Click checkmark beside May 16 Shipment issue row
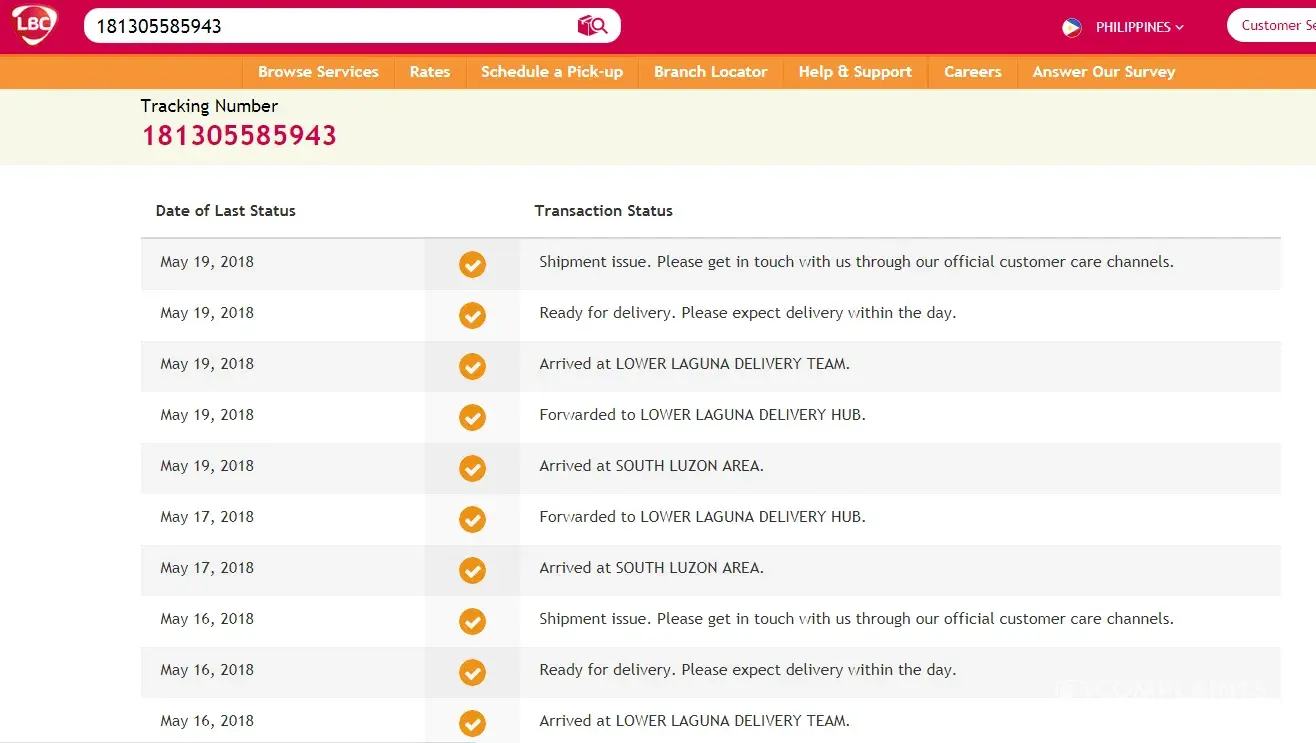This screenshot has height=743, width=1316. coord(472,621)
